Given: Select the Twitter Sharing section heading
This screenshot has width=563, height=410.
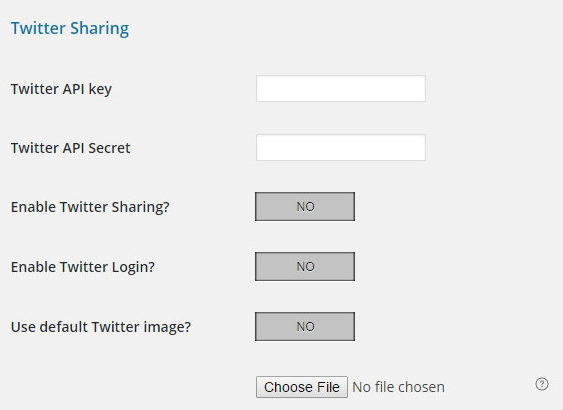Looking at the screenshot, I should click(x=70, y=28).
